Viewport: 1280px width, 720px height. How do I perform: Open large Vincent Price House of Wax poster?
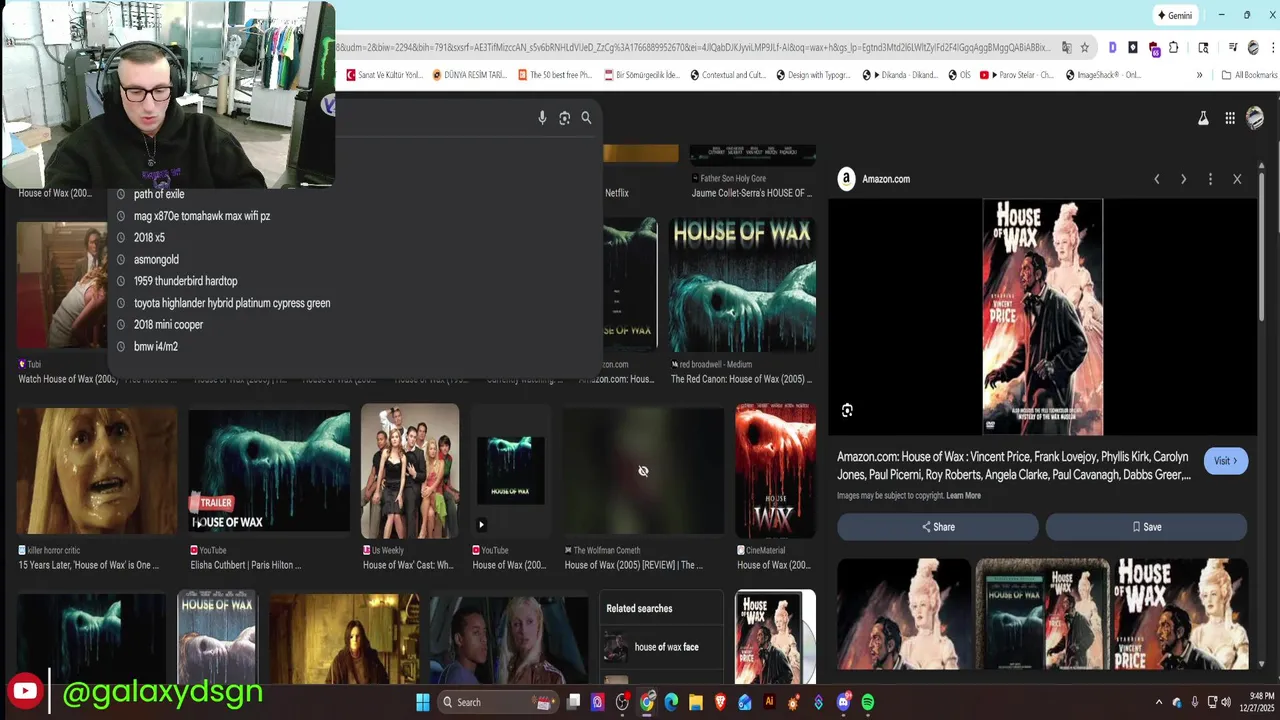click(x=1043, y=317)
